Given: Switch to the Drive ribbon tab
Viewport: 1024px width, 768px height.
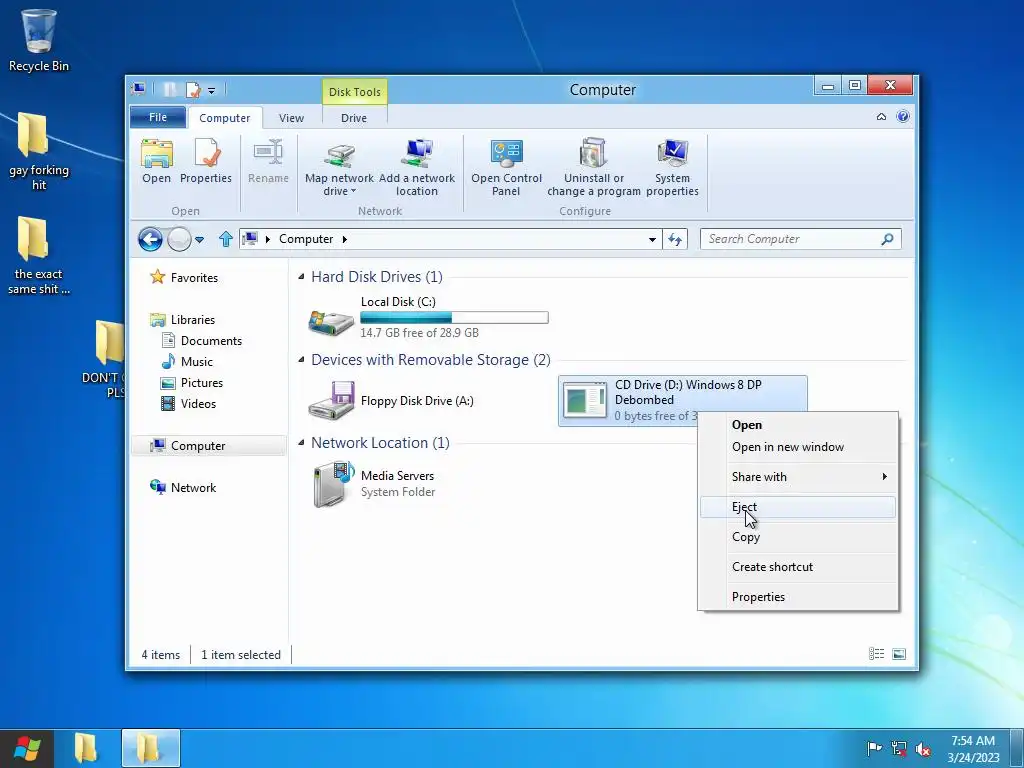Looking at the screenshot, I should coord(354,118).
